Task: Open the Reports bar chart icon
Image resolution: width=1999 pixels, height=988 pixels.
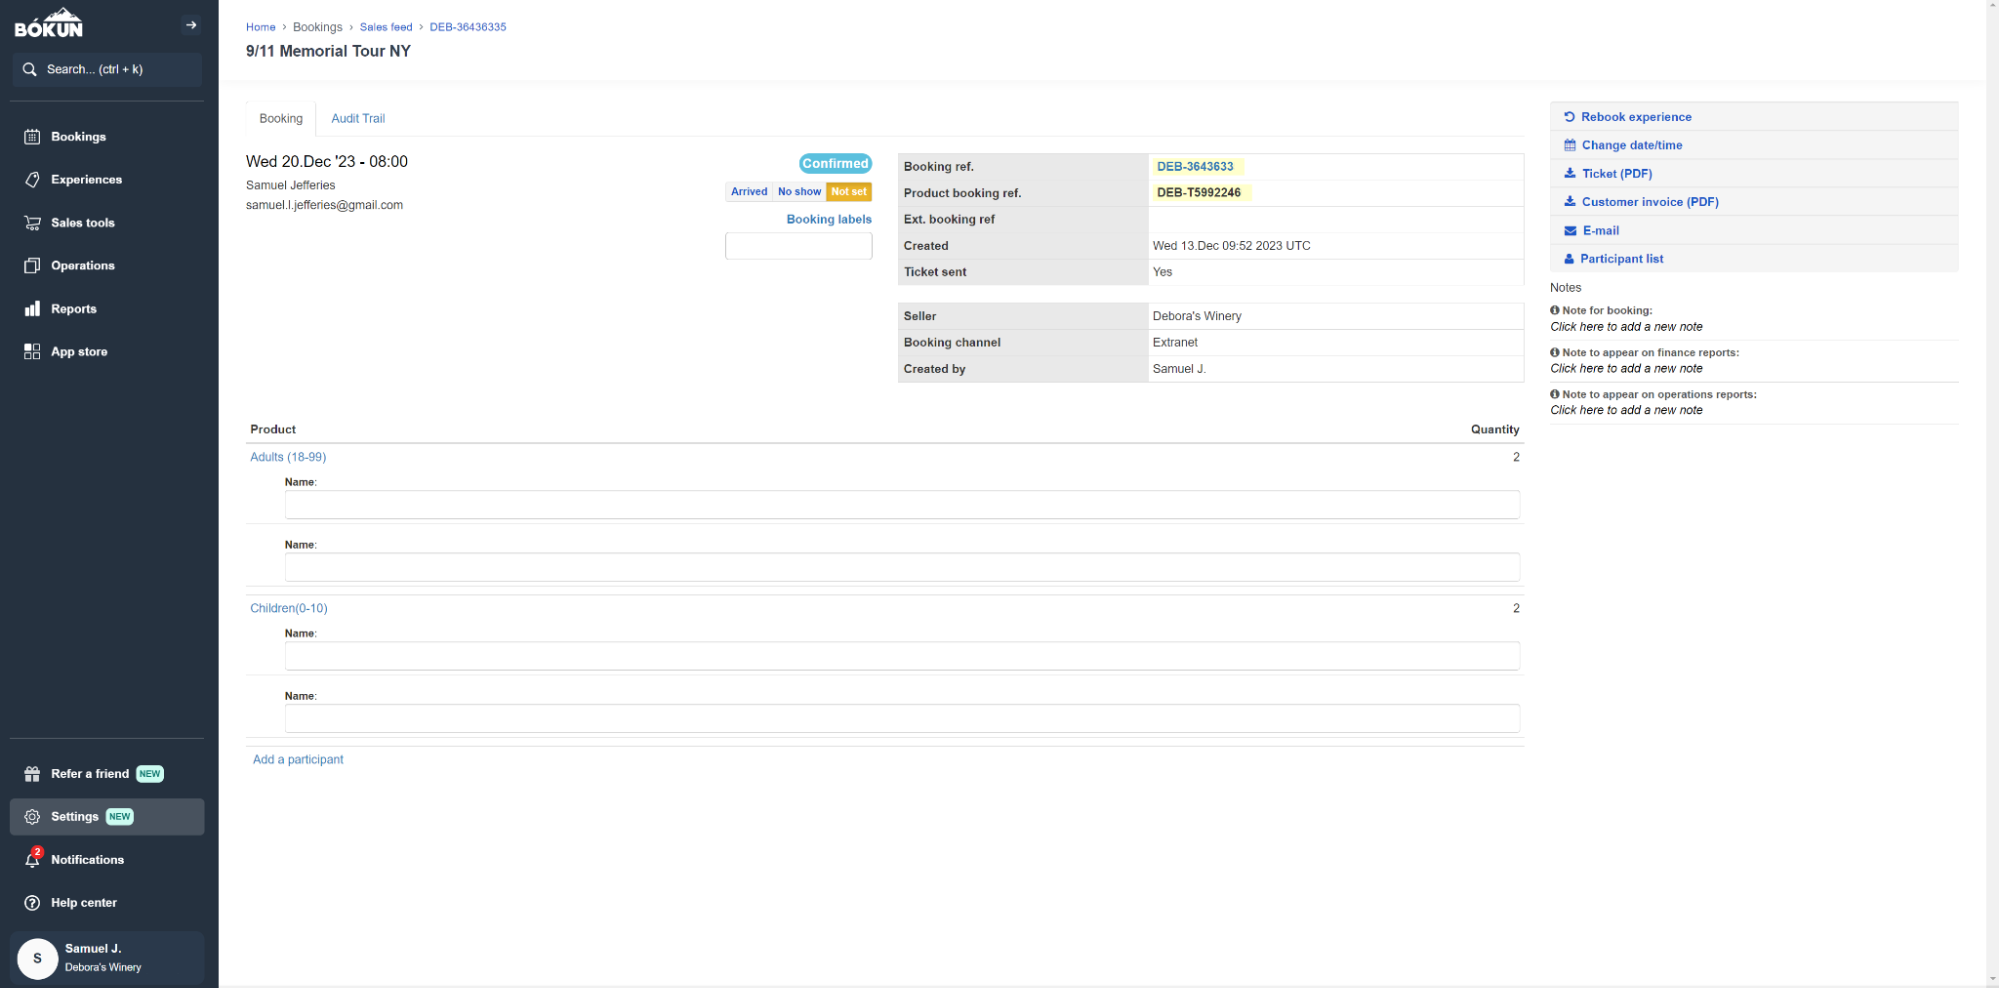Action: [x=32, y=309]
